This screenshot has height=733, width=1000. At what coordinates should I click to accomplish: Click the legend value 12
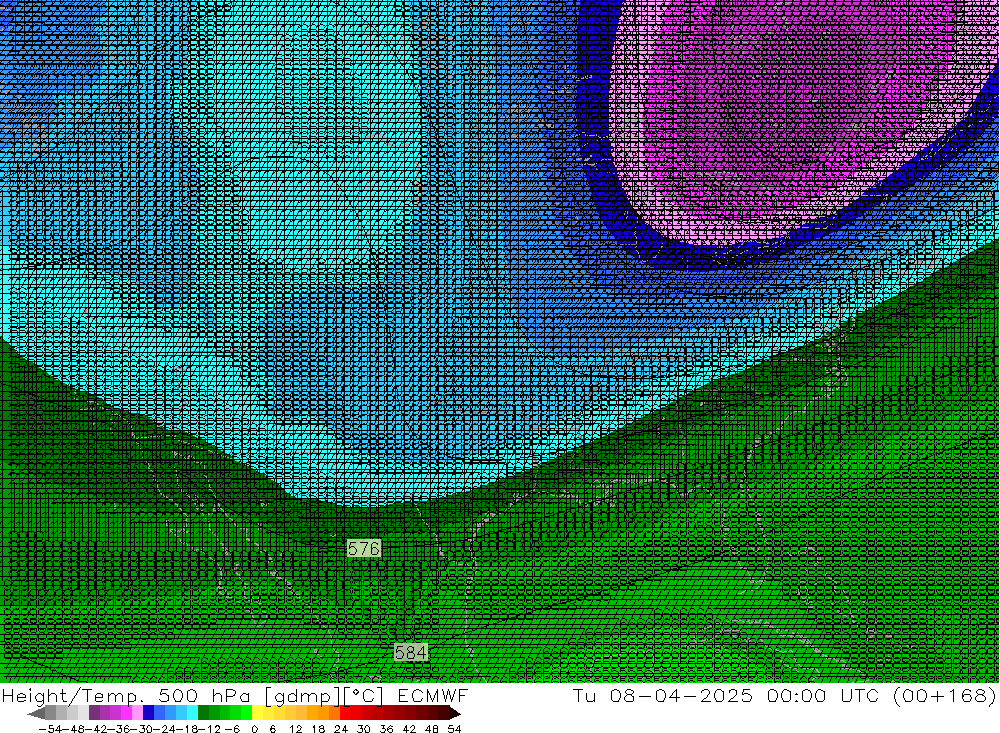point(296,729)
